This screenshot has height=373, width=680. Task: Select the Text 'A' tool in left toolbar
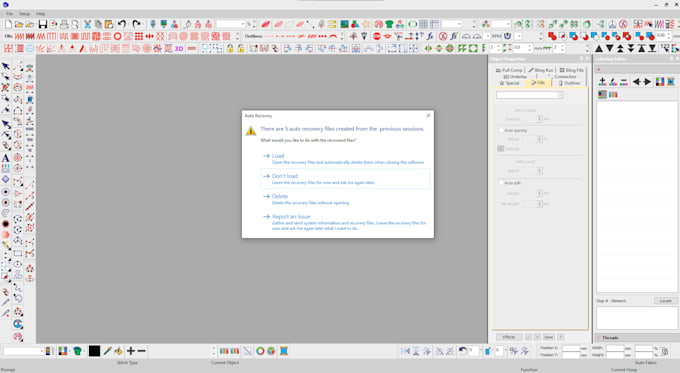(5, 158)
